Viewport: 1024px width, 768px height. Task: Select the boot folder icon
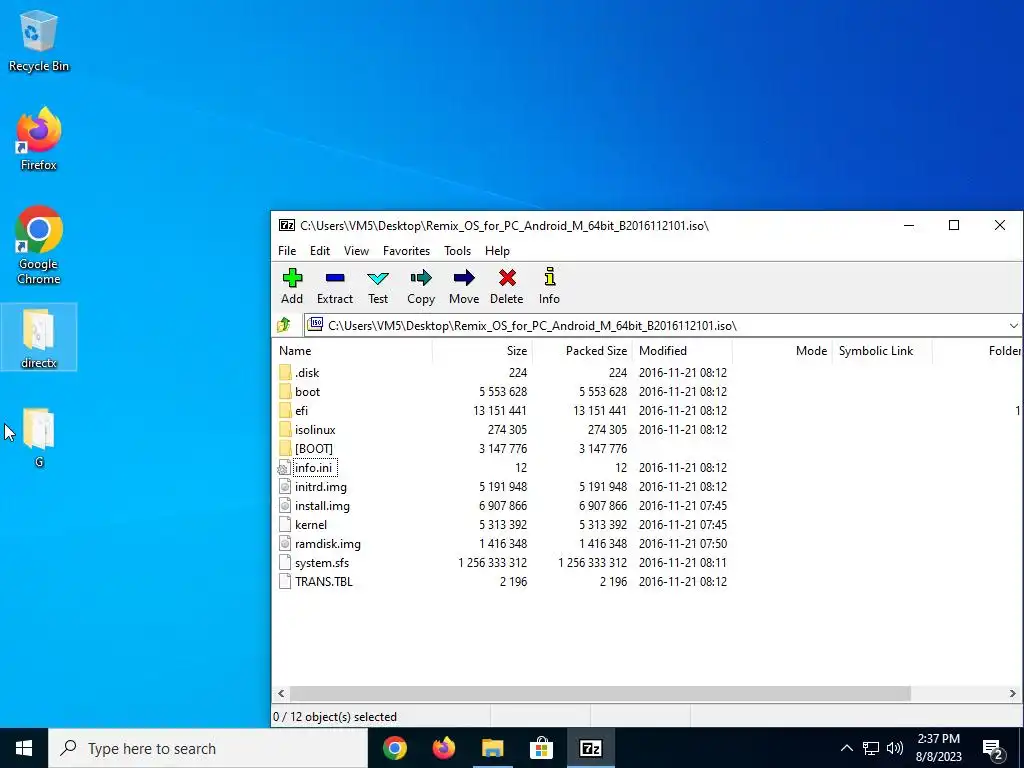click(285, 391)
